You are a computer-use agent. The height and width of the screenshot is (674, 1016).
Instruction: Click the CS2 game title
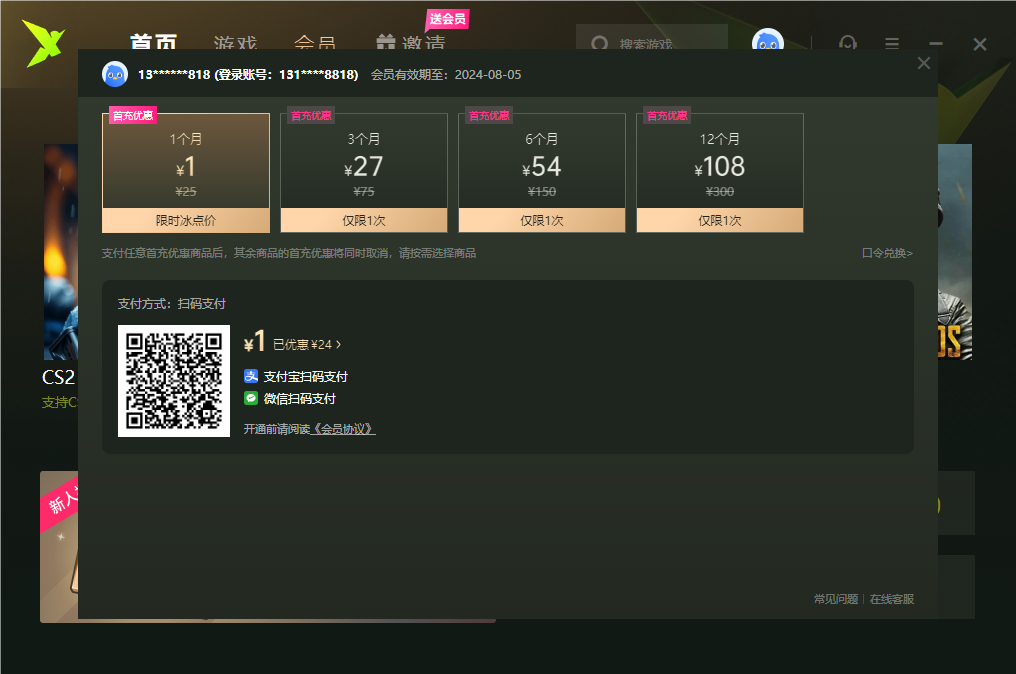tap(58, 377)
